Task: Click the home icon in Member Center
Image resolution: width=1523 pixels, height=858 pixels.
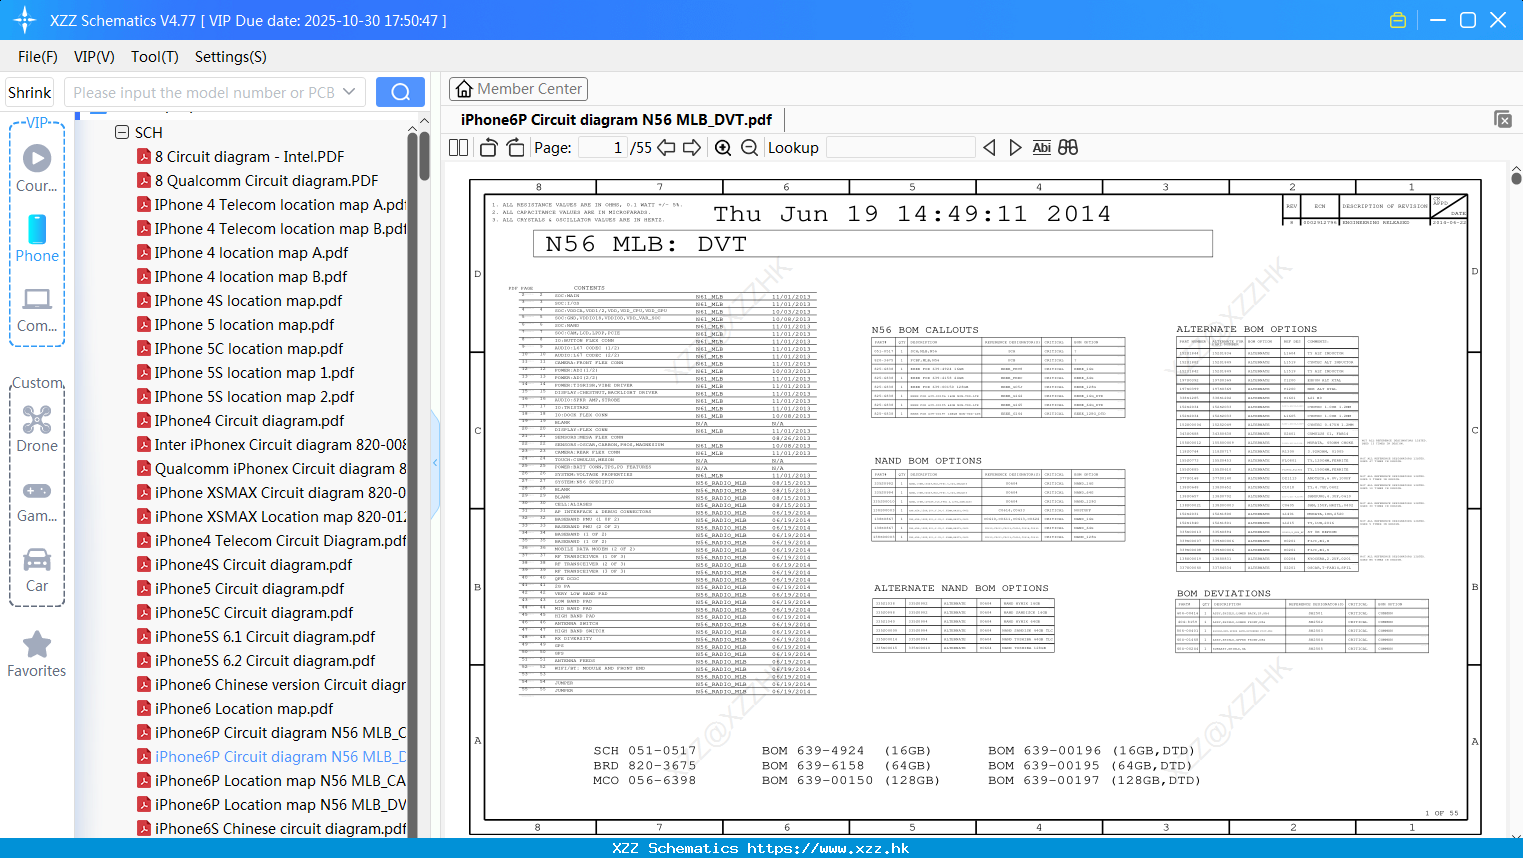Action: coord(464,89)
